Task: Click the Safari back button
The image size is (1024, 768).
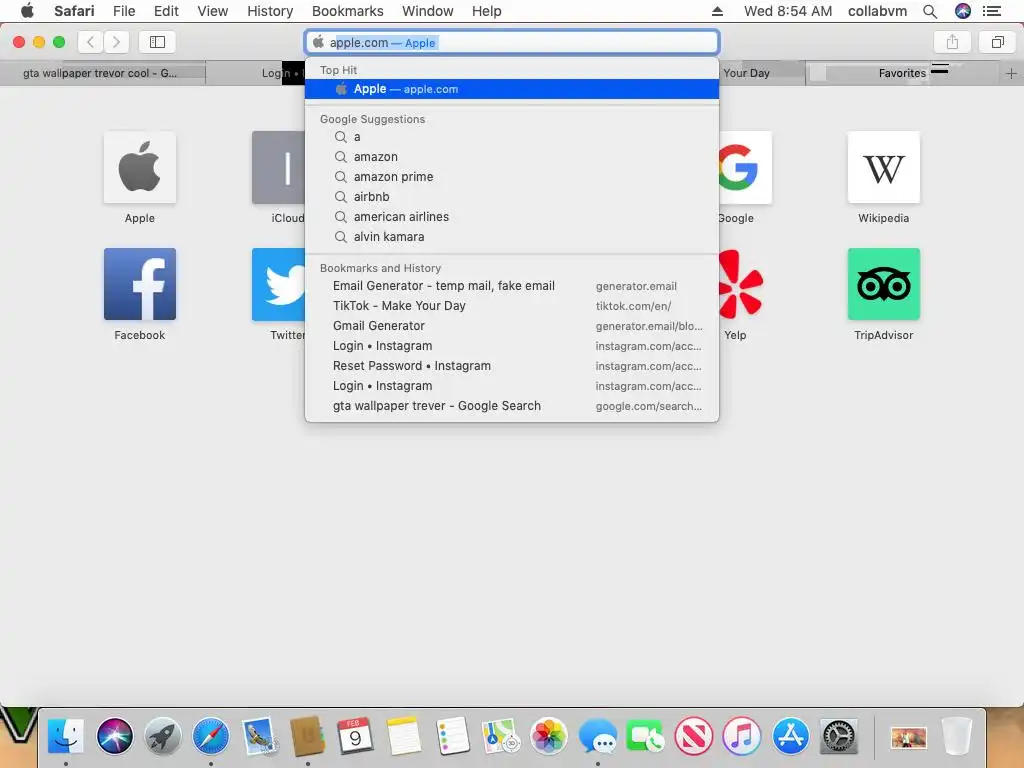Action: click(91, 42)
